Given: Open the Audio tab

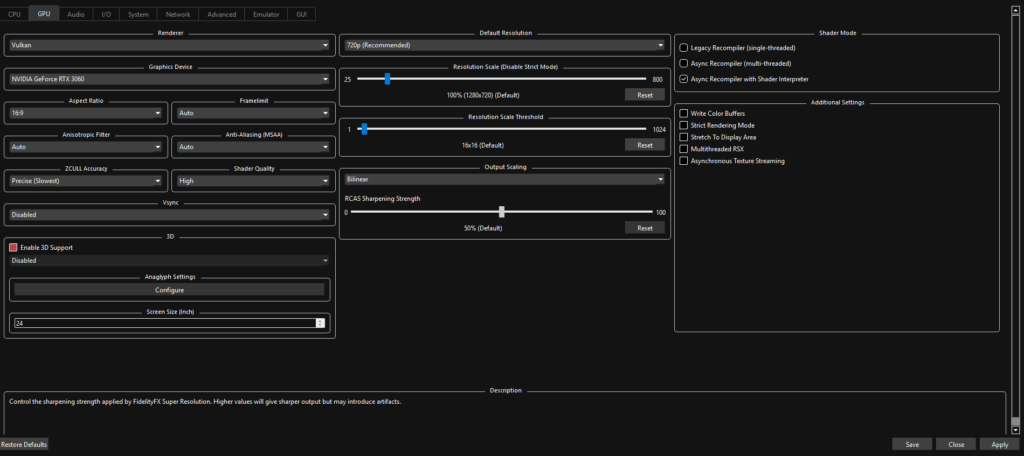Looking at the screenshot, I should tap(76, 14).
